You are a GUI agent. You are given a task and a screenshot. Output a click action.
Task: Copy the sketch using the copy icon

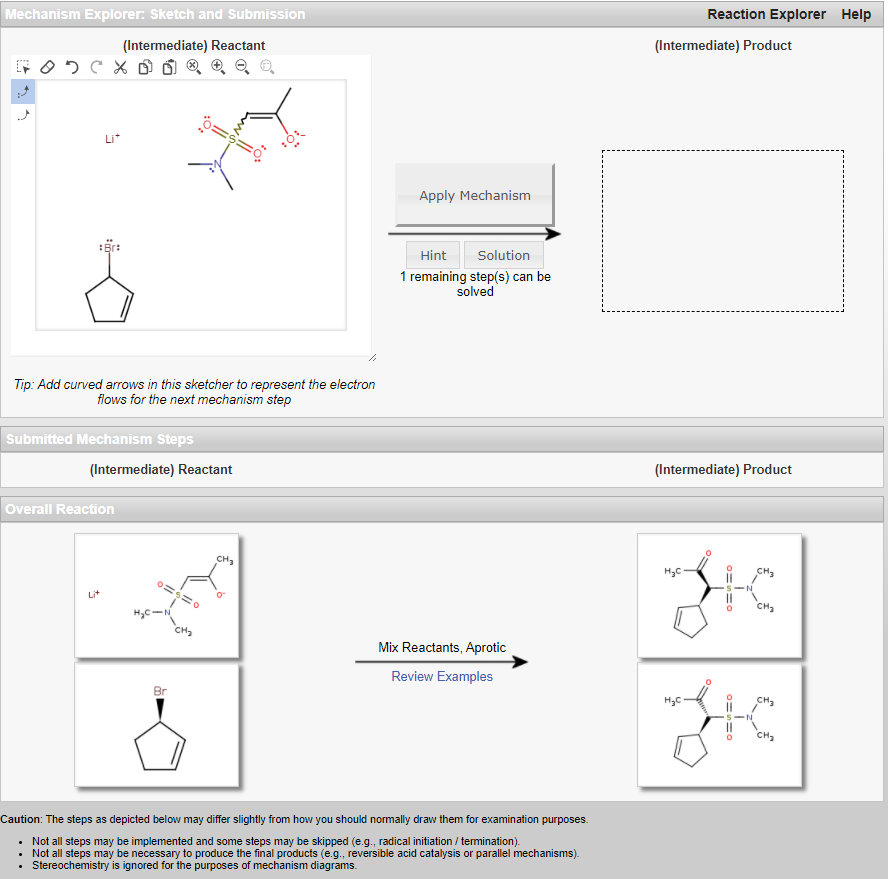click(x=145, y=66)
